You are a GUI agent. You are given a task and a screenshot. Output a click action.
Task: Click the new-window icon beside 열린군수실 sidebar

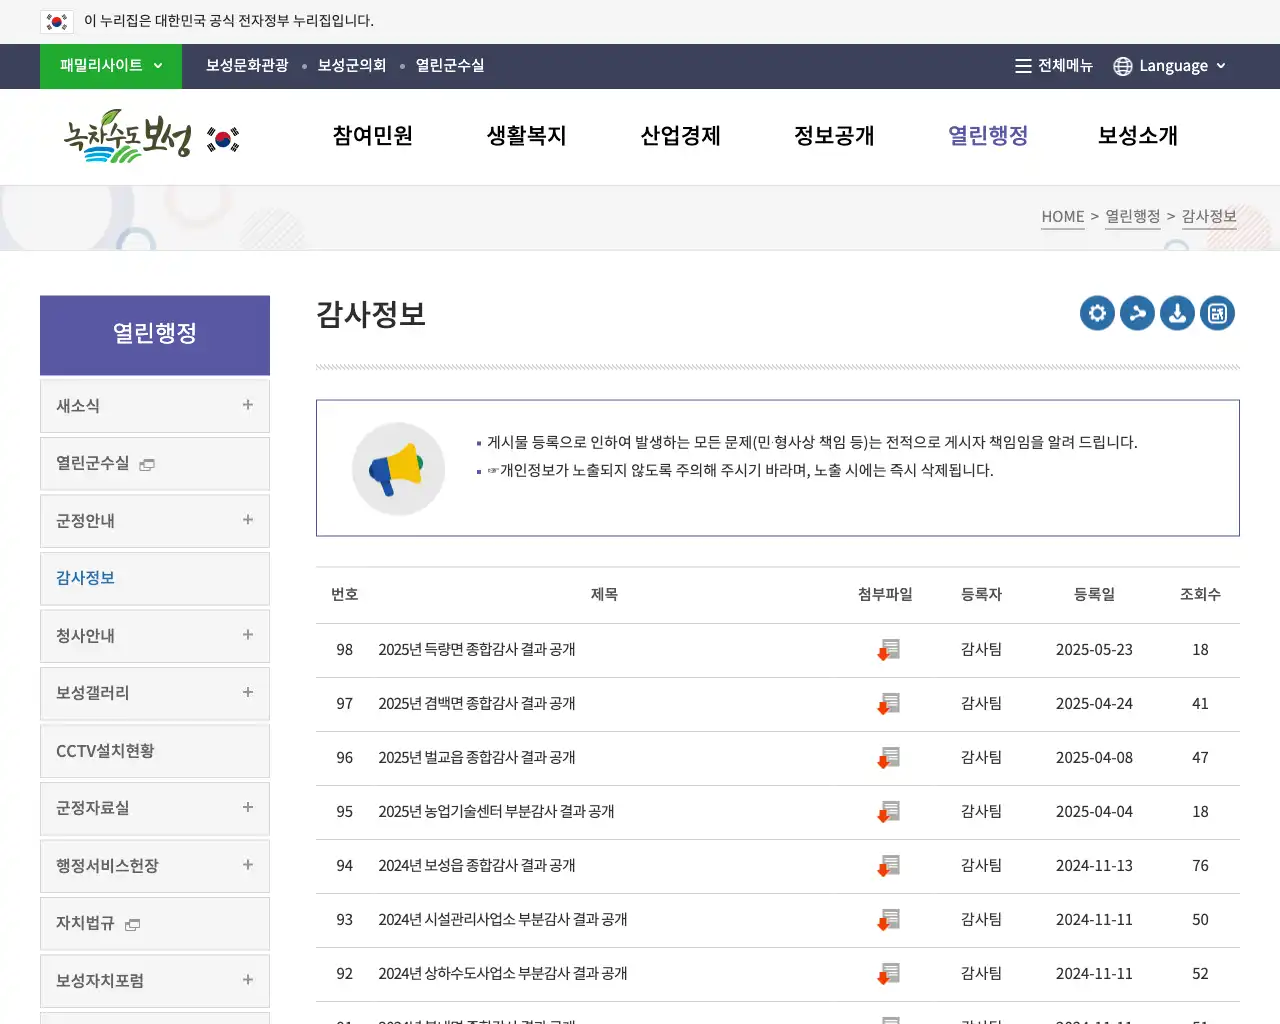147,464
